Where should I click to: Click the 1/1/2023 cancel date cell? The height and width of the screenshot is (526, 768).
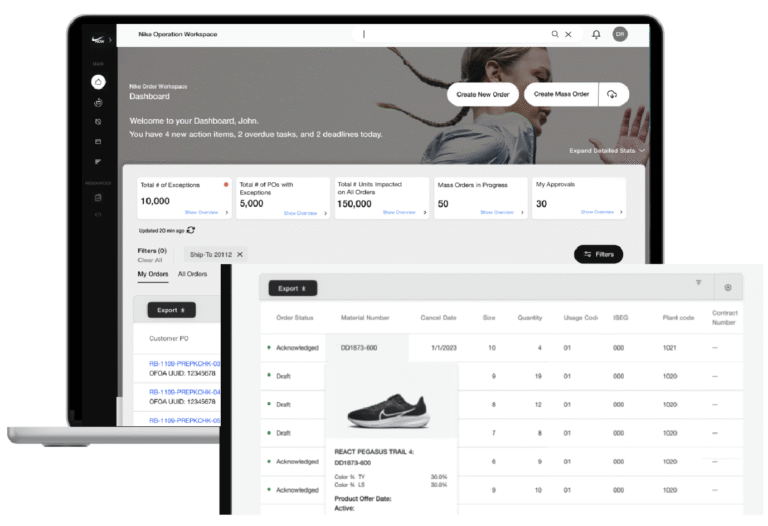point(444,348)
